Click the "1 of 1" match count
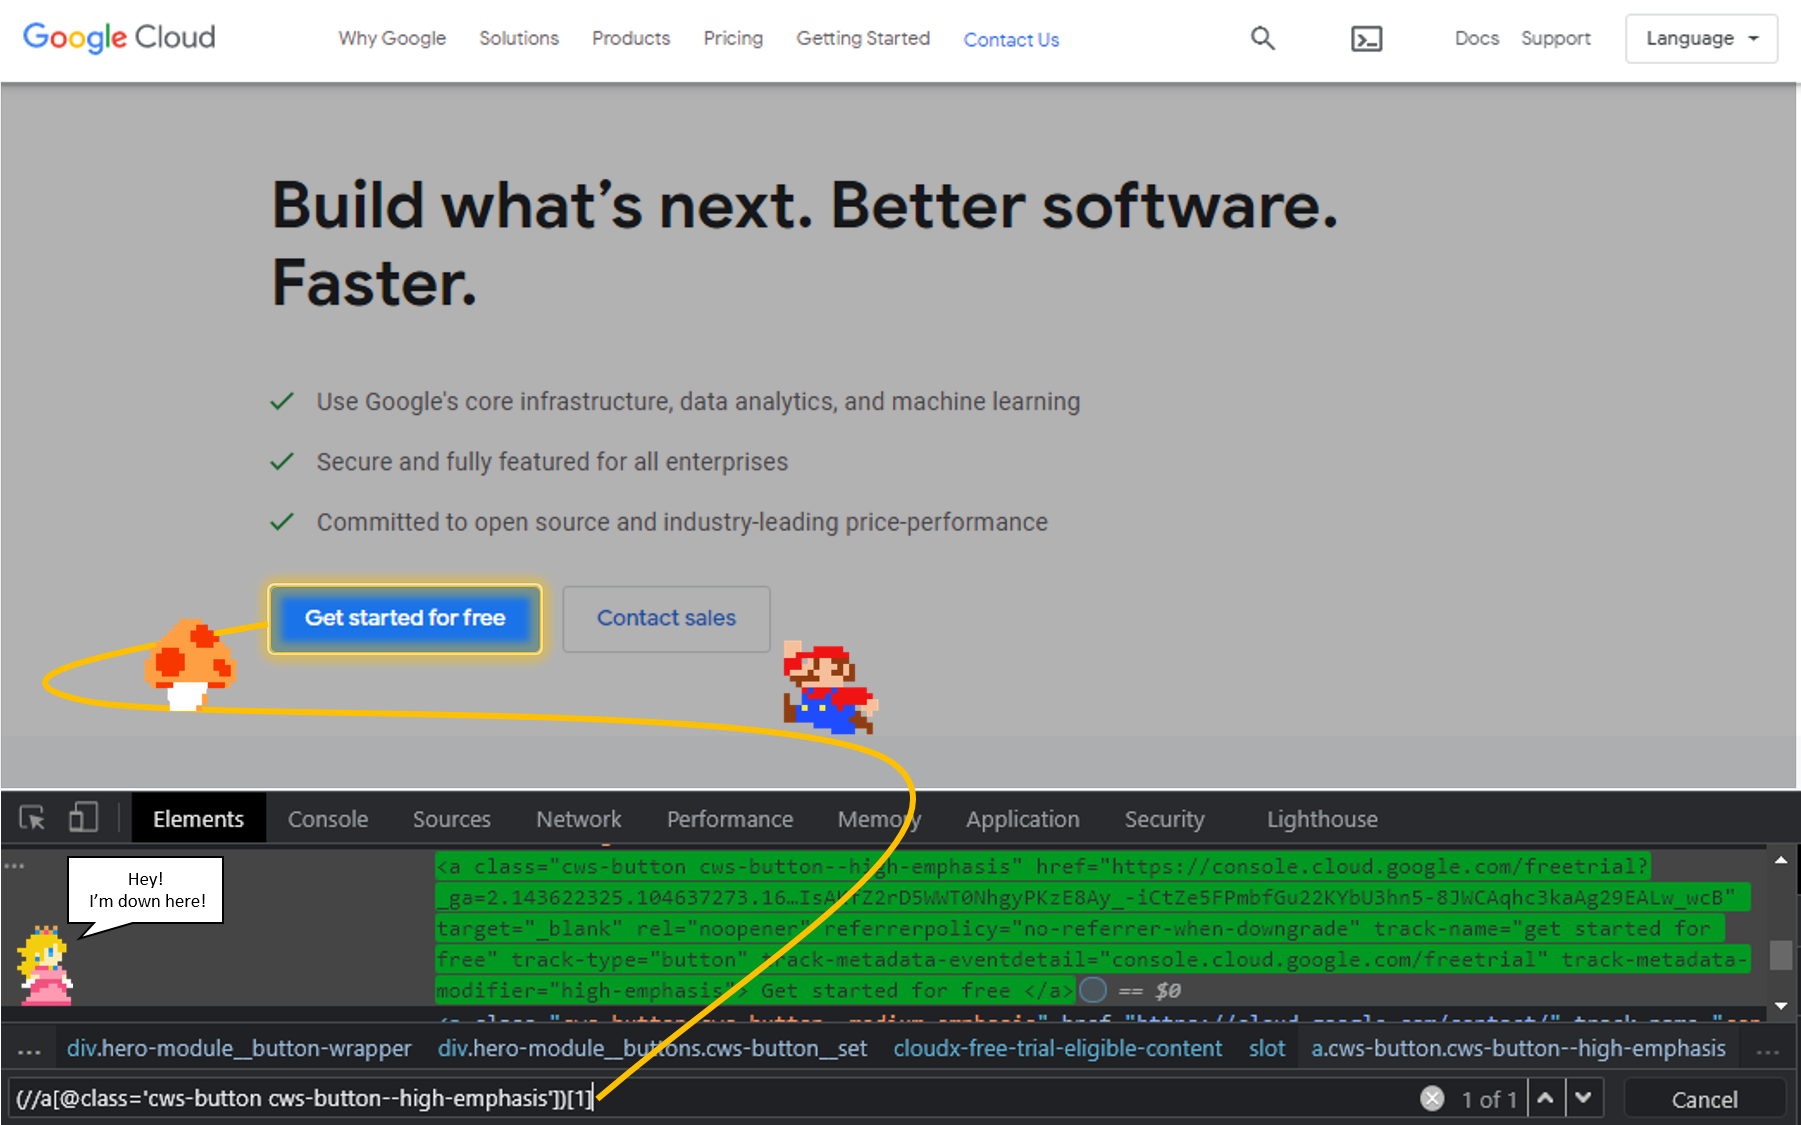Image resolution: width=1801 pixels, height=1125 pixels. coord(1489,1099)
